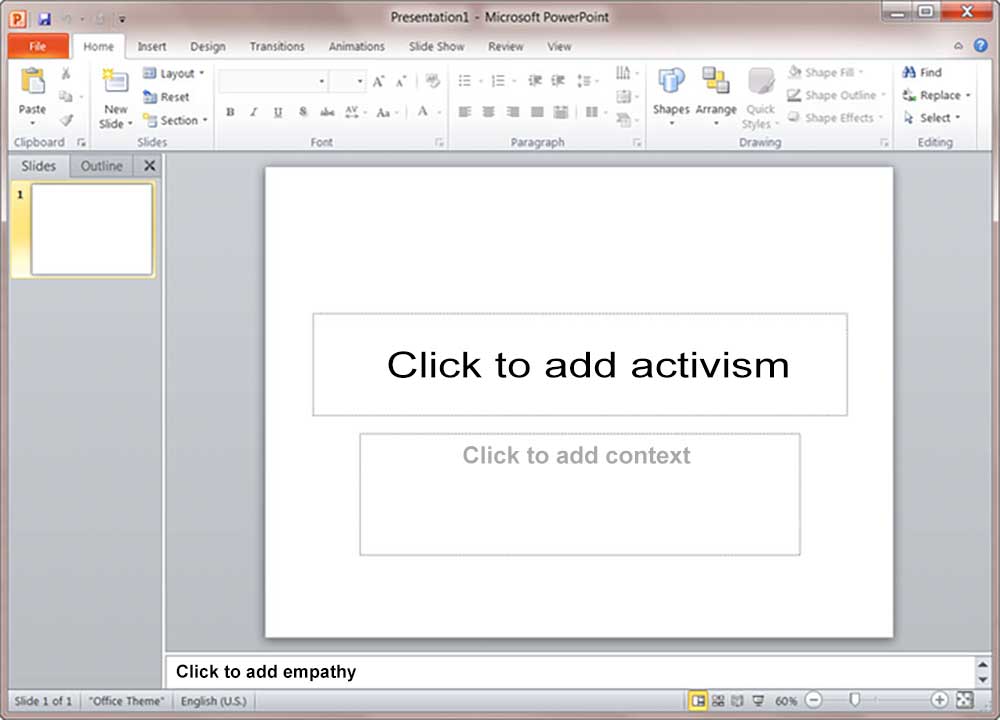
Task: Click zoom in plus button
Action: (939, 700)
